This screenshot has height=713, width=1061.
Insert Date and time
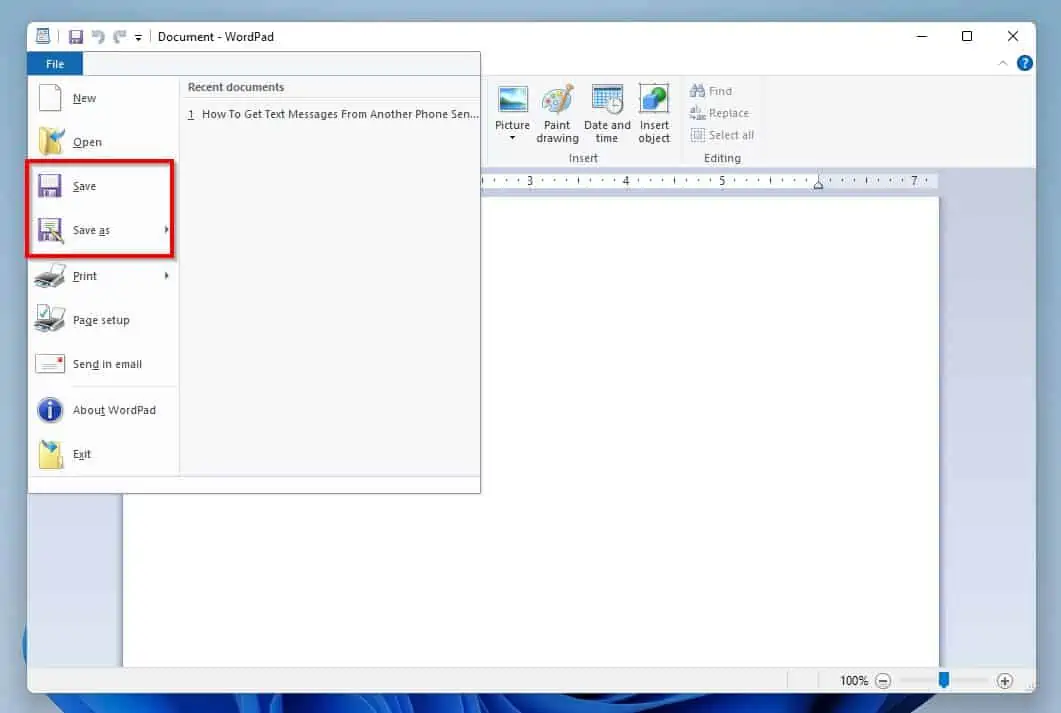tap(607, 114)
